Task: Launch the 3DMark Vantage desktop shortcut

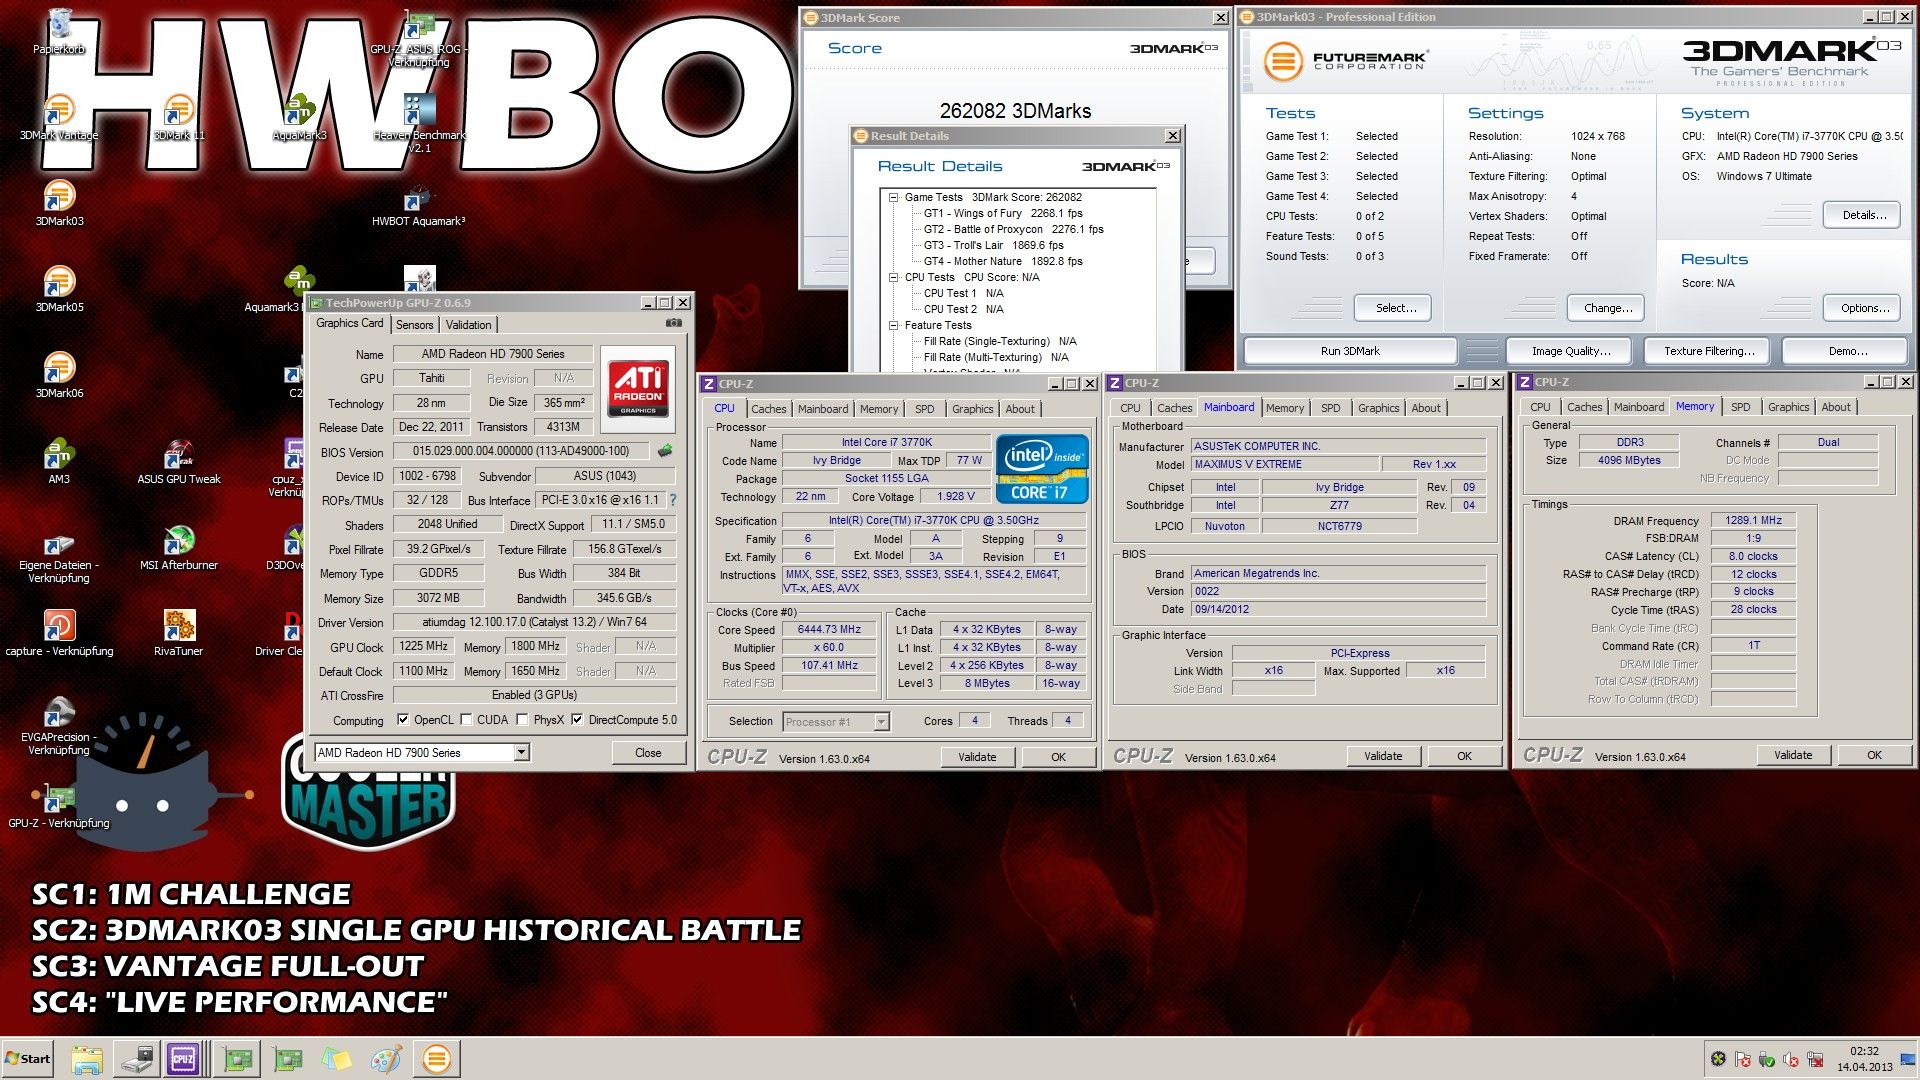Action: (x=59, y=118)
